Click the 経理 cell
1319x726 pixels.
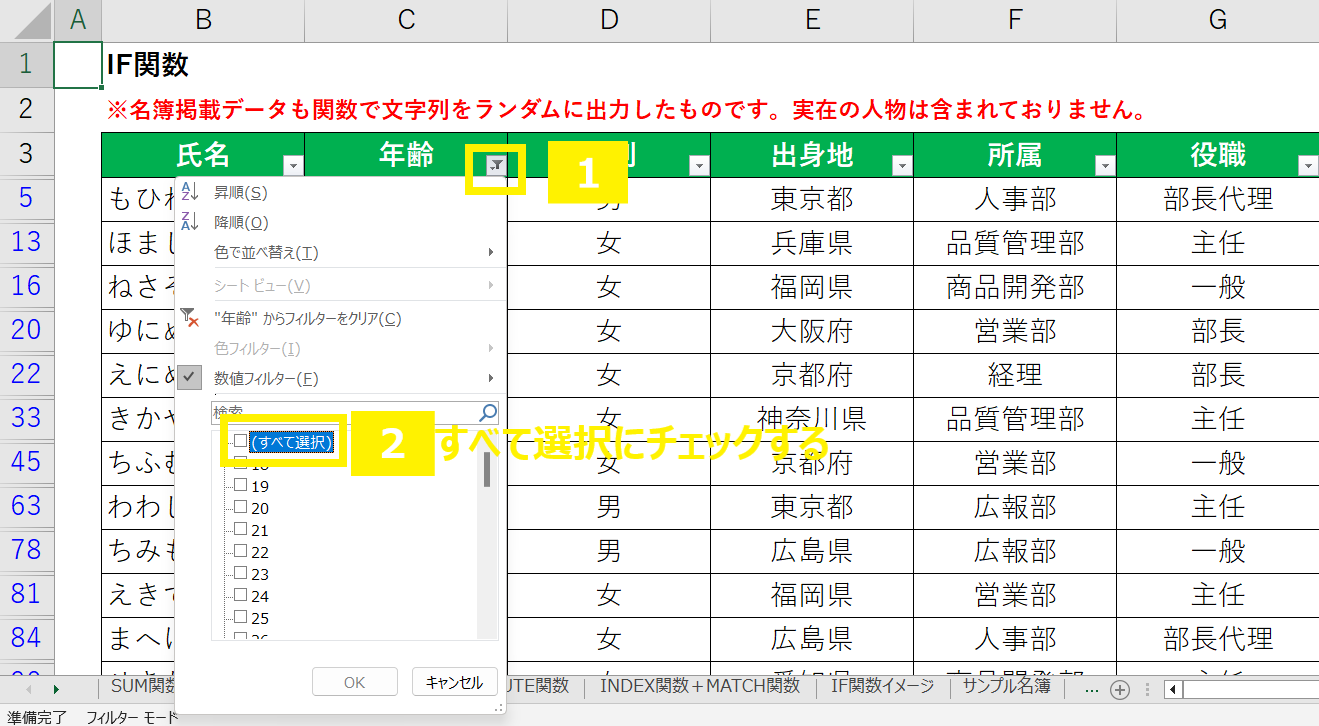click(x=1015, y=375)
